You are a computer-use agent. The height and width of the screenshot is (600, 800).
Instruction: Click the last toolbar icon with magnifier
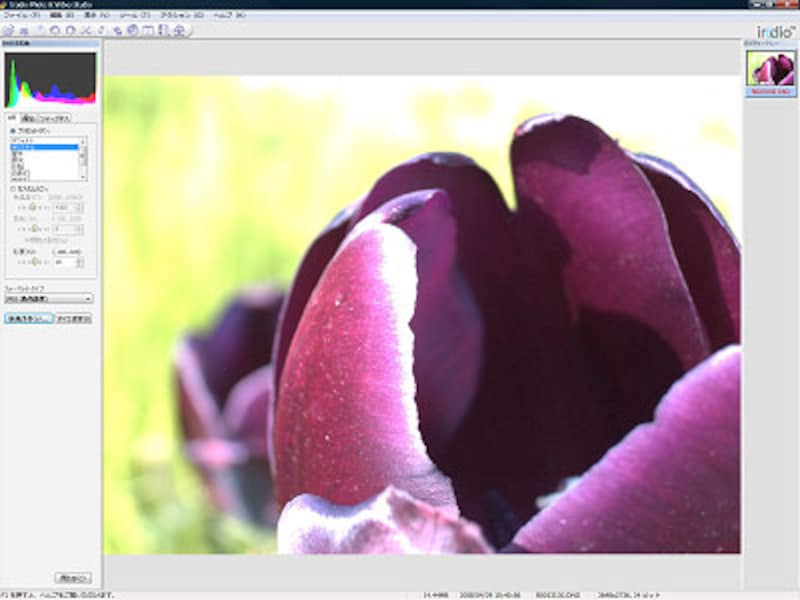pos(179,31)
